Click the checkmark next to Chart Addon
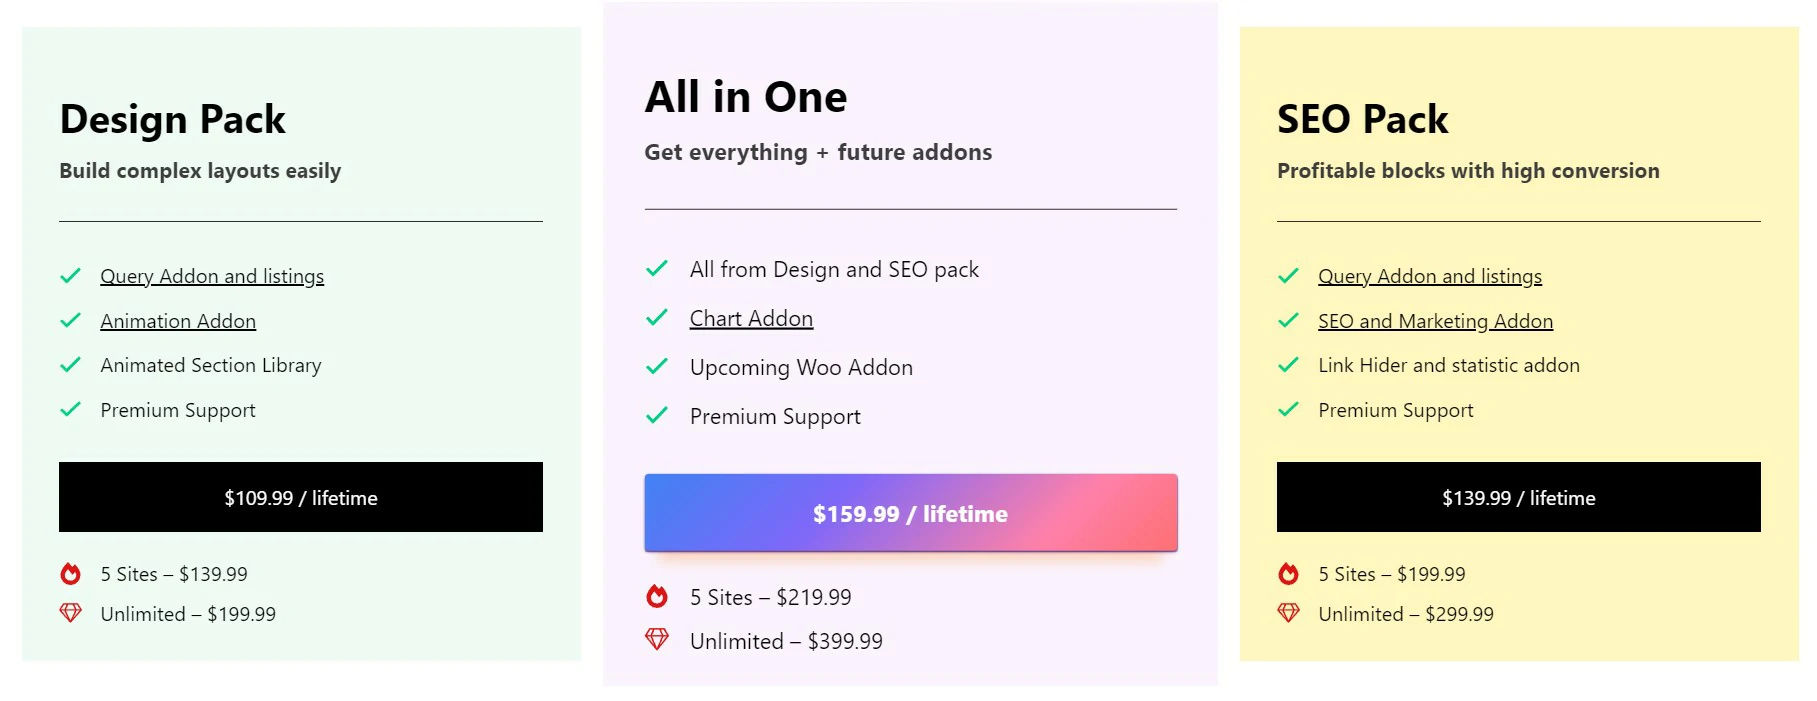The width and height of the screenshot is (1817, 701). (x=657, y=317)
